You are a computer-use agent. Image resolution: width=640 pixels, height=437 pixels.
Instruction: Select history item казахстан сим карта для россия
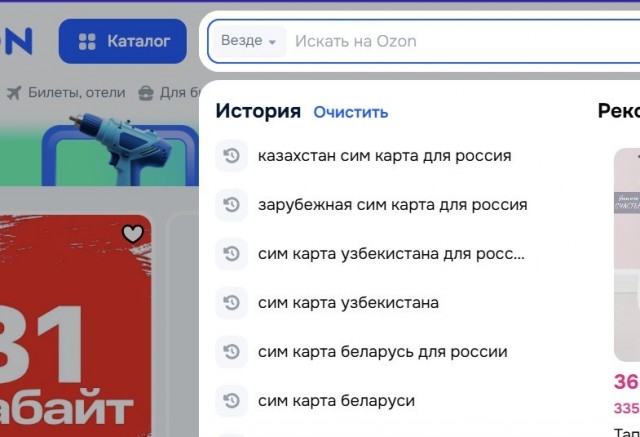point(384,156)
